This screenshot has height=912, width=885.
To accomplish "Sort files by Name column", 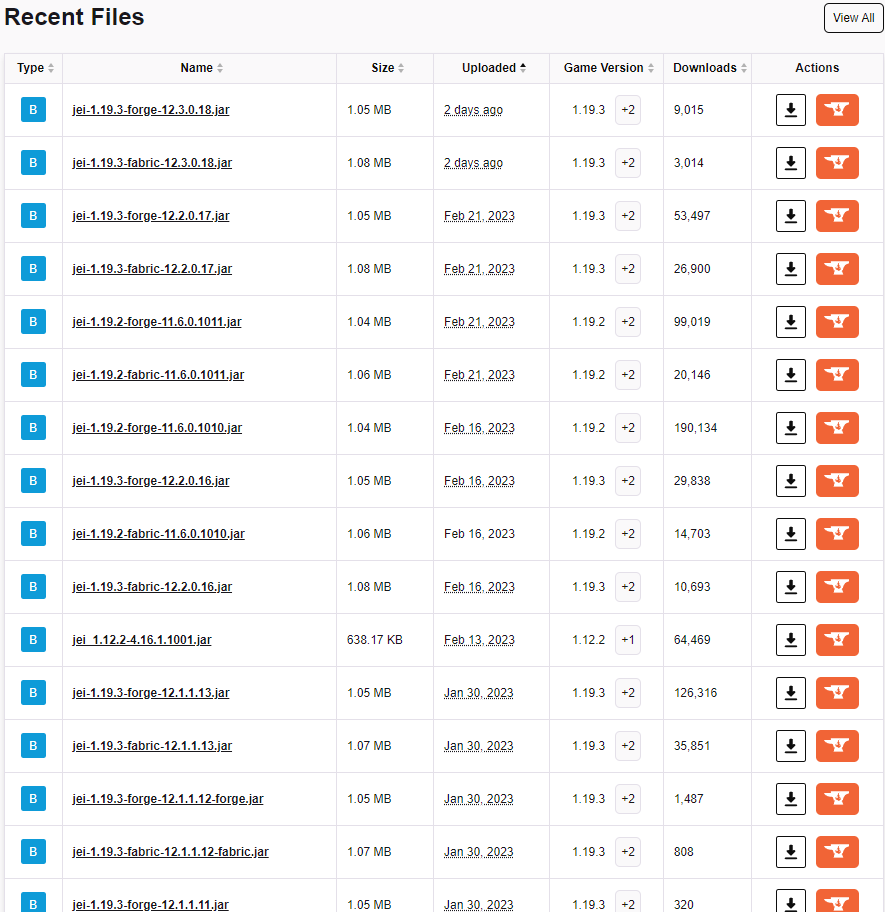I will (201, 68).
